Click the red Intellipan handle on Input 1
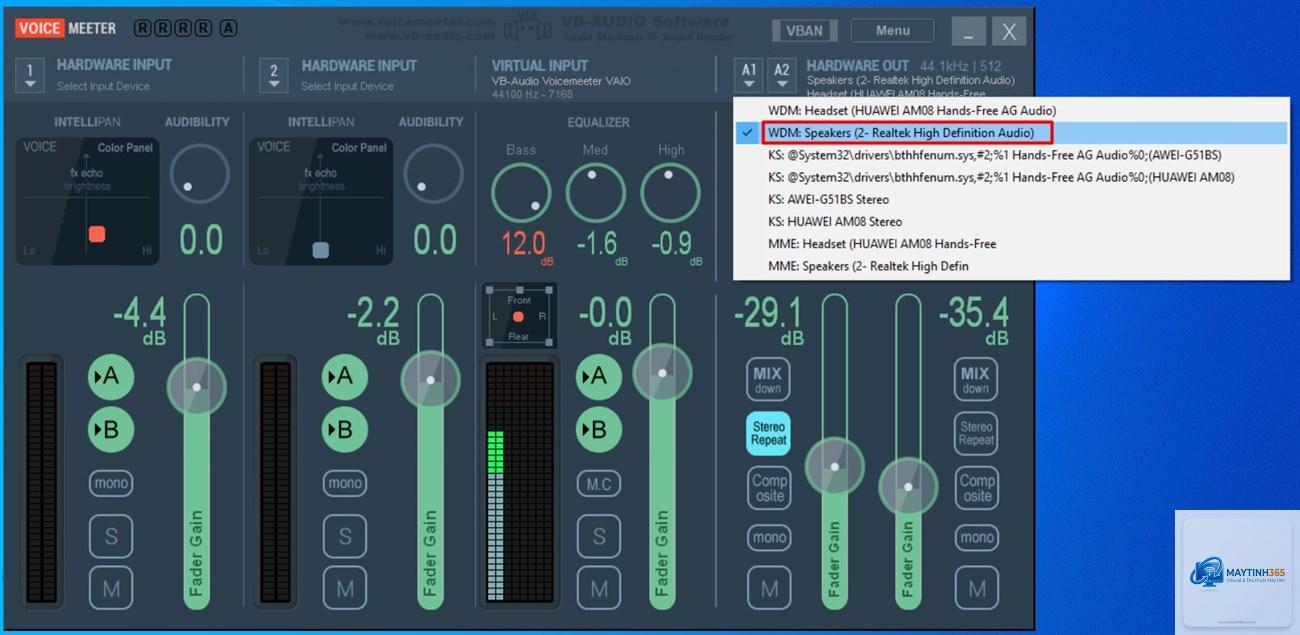This screenshot has height=635, width=1300. pyautogui.click(x=97, y=234)
